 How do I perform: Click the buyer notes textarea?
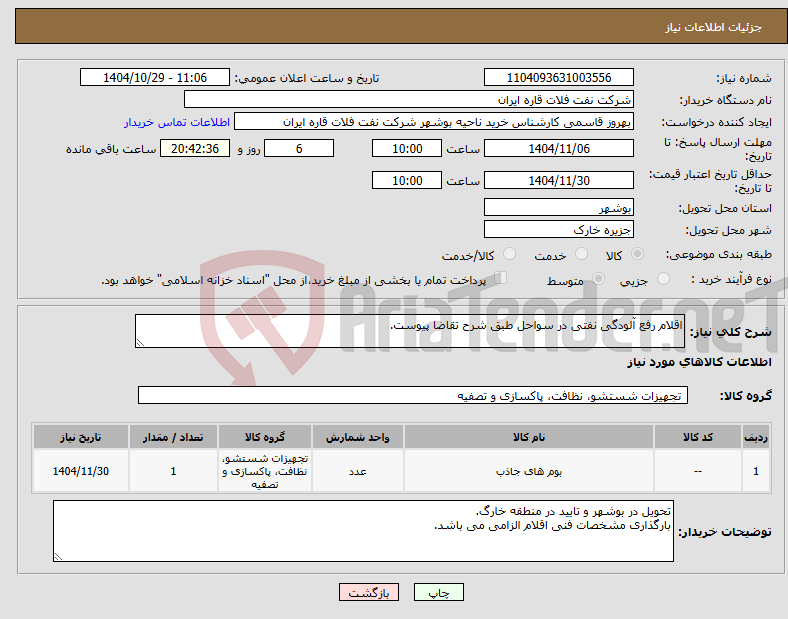(x=363, y=531)
